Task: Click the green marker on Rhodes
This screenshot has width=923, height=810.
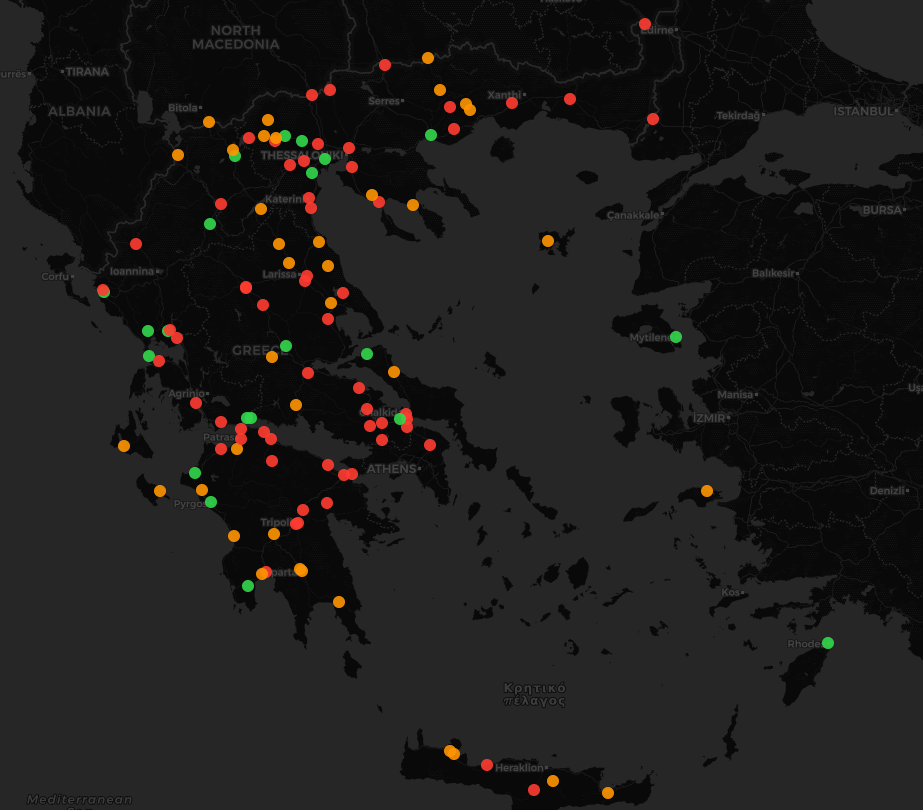Action: pos(827,643)
